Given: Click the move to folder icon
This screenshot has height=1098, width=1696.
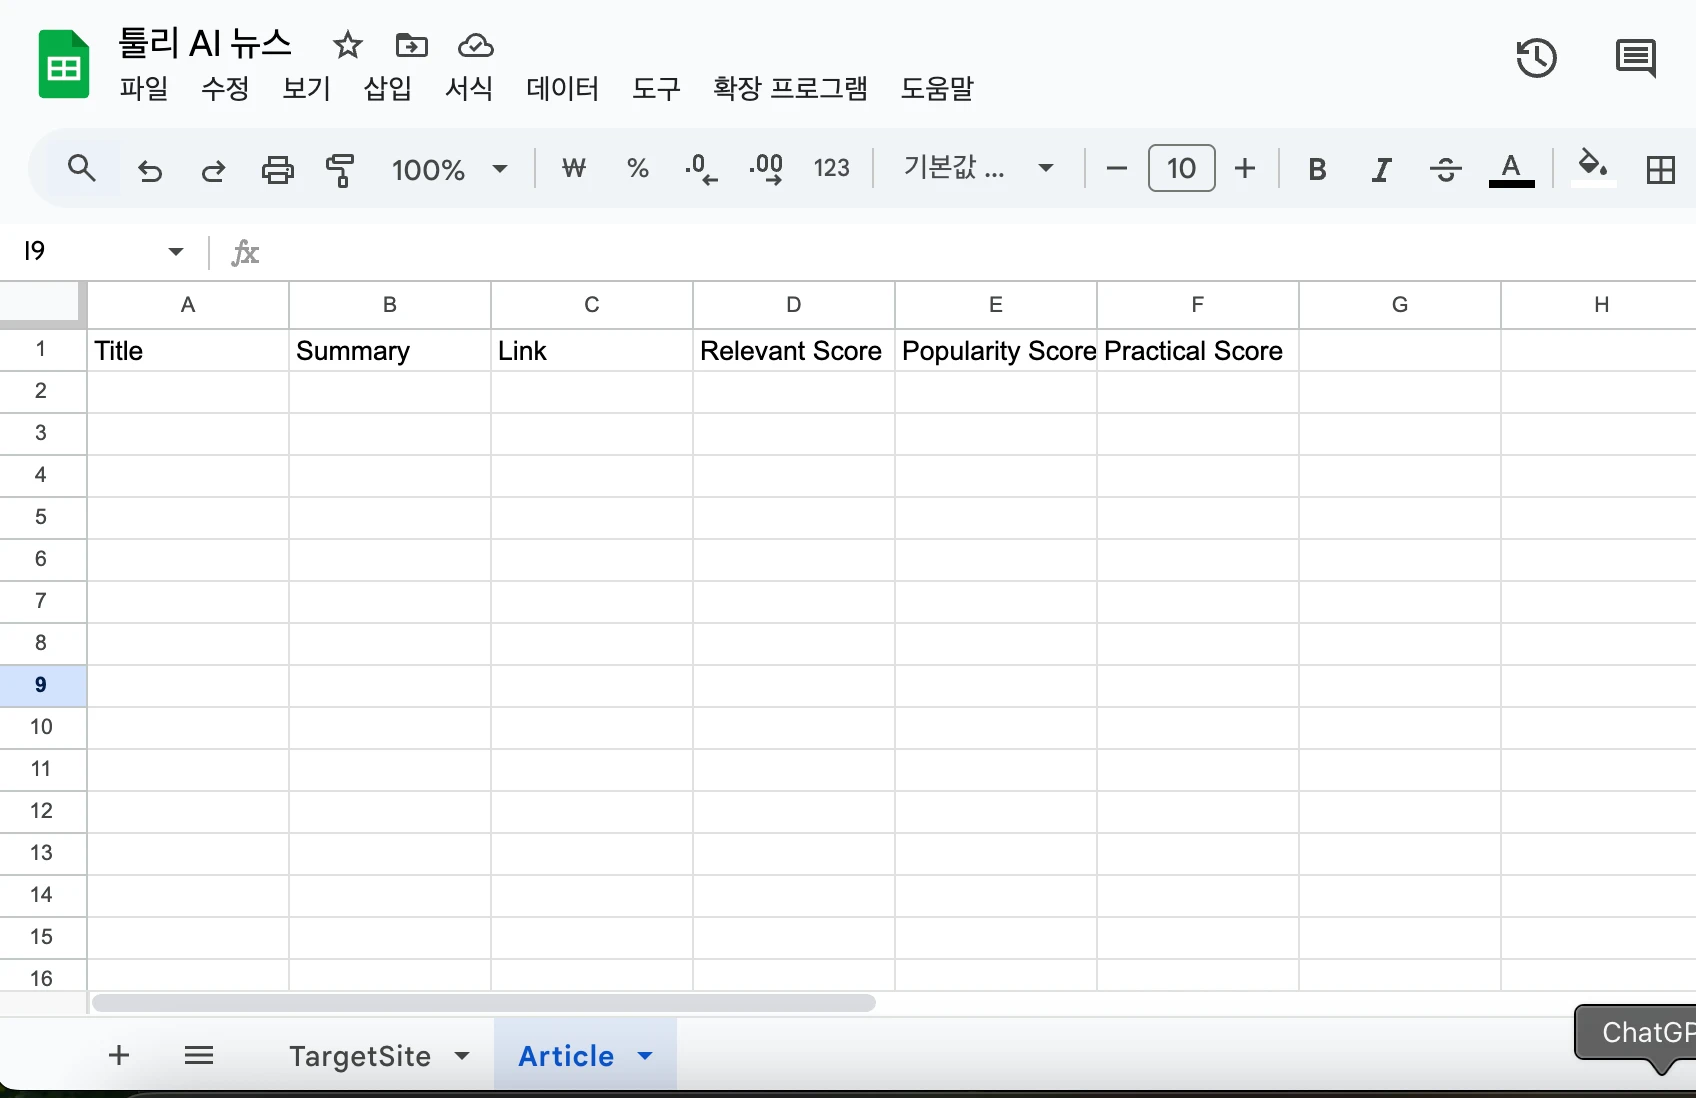Looking at the screenshot, I should click(x=411, y=45).
